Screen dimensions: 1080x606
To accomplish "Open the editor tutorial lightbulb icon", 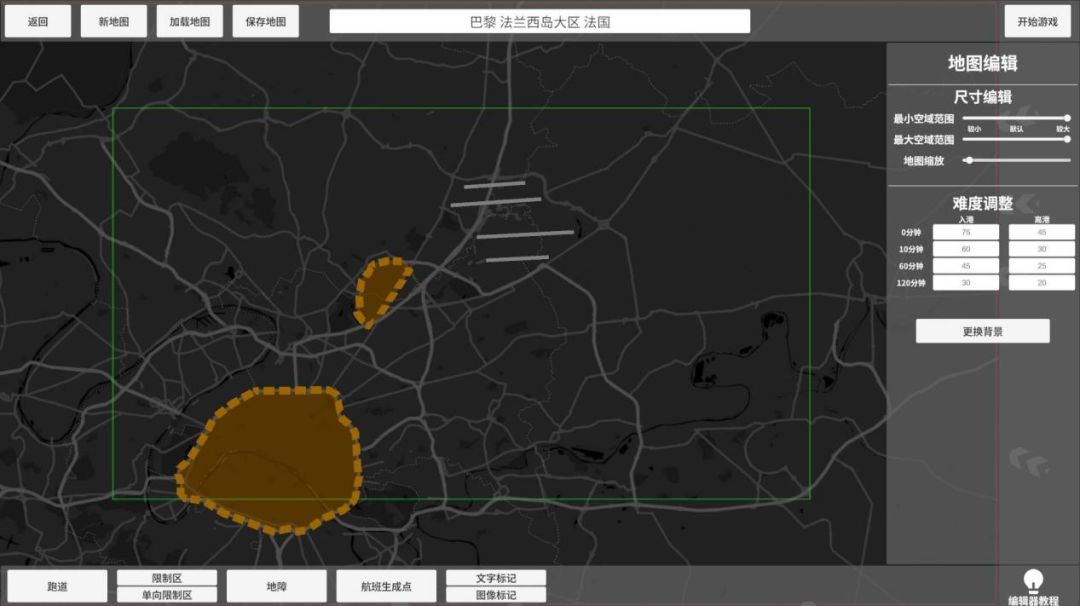I will pyautogui.click(x=1033, y=581).
